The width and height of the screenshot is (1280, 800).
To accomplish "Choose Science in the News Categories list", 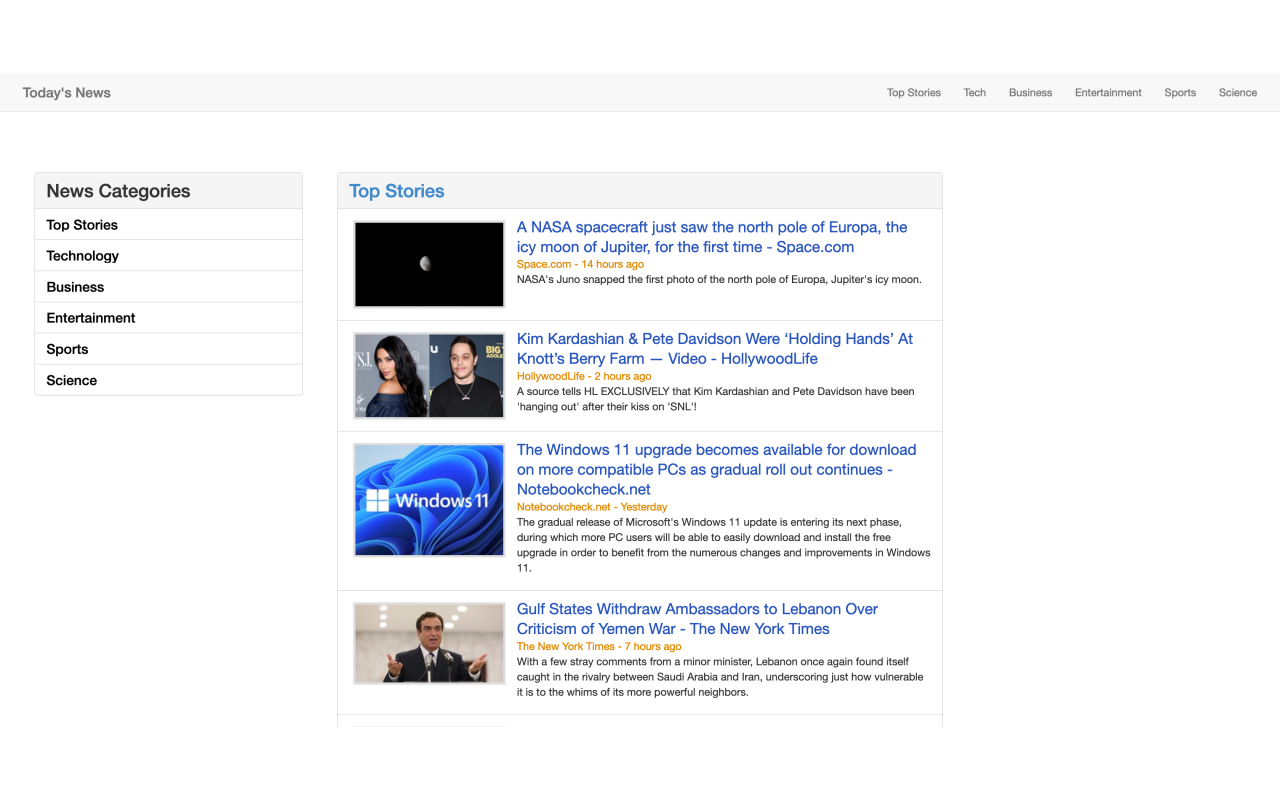I will point(71,380).
